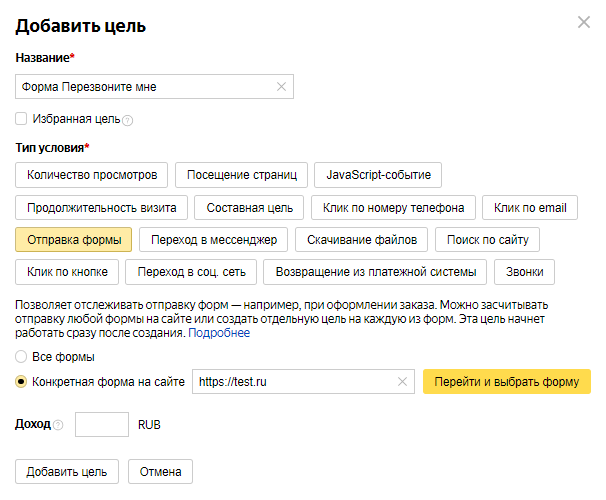Select Посещение страниц condition type
The width and height of the screenshot is (606, 500).
pos(240,175)
